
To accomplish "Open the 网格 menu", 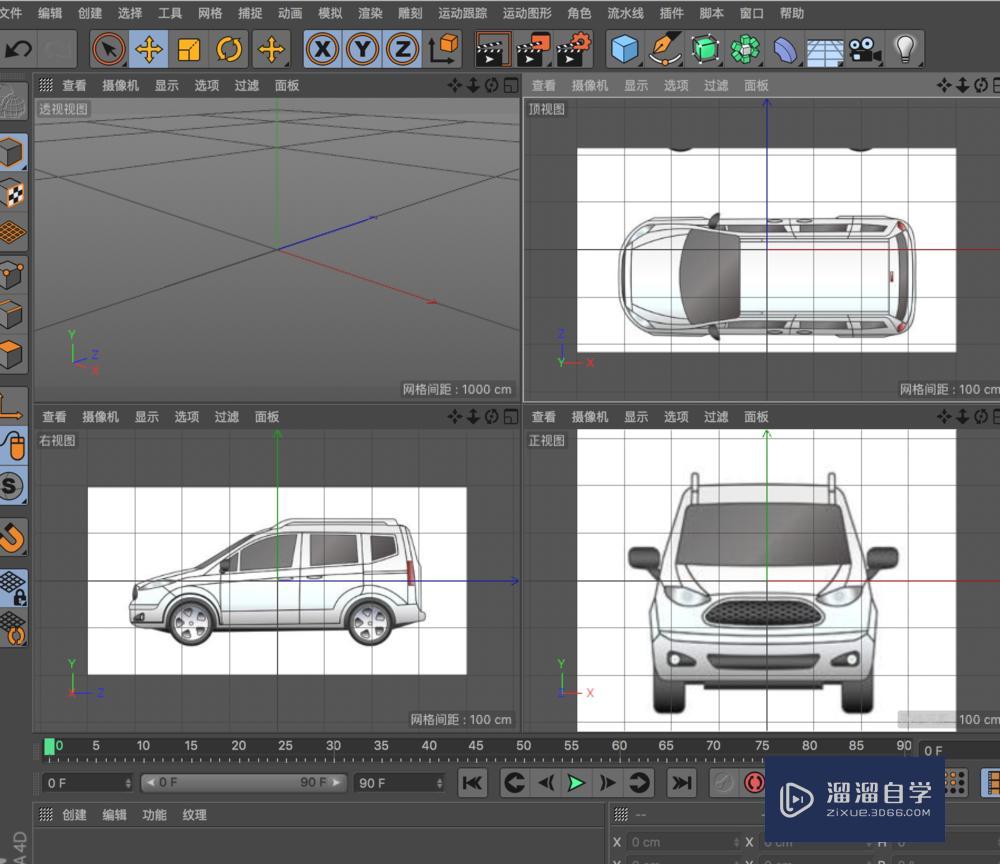I will pos(210,13).
